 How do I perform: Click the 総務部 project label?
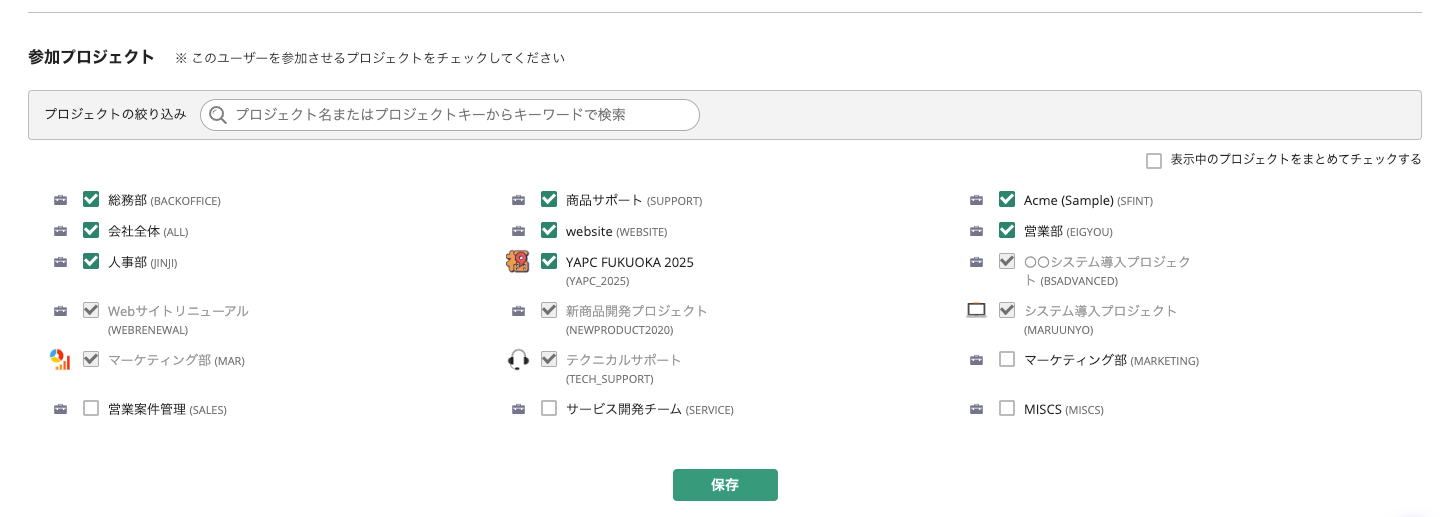click(164, 200)
